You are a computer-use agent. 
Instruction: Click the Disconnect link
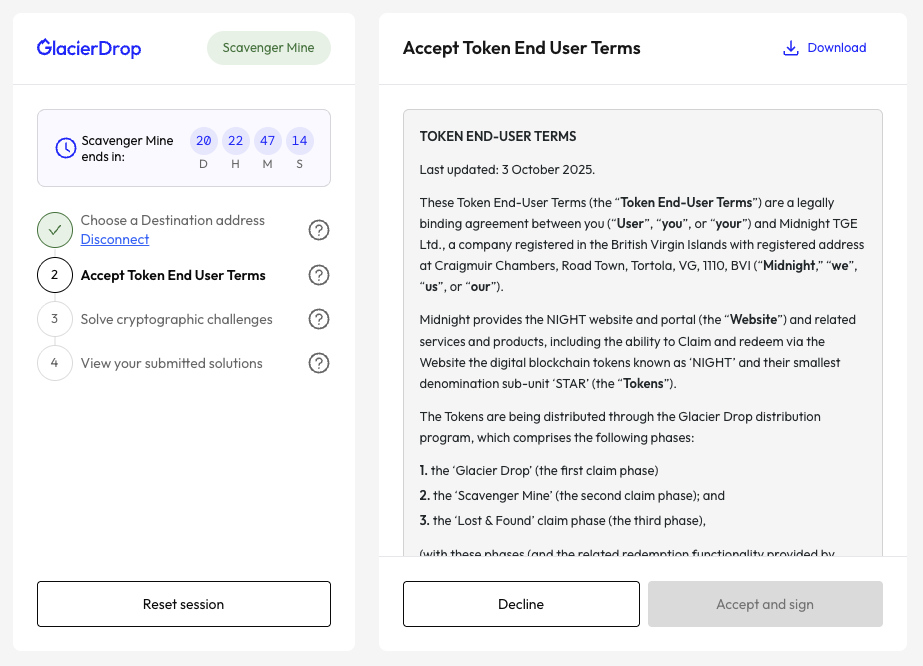115,240
